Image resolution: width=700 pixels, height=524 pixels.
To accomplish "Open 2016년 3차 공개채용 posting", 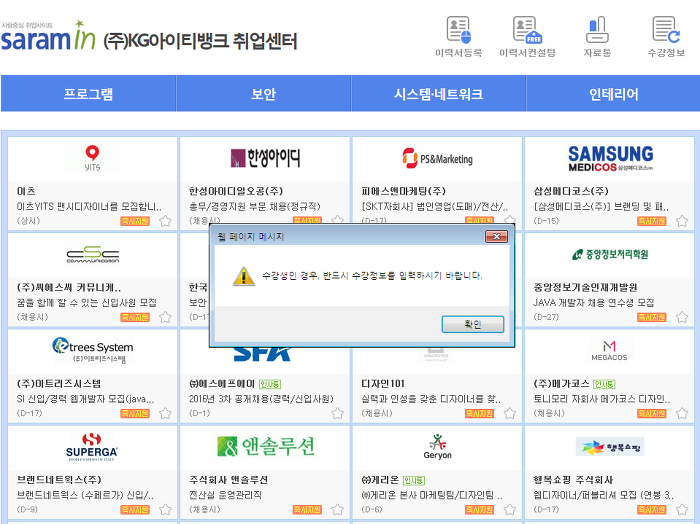I will pyautogui.click(x=261, y=399).
